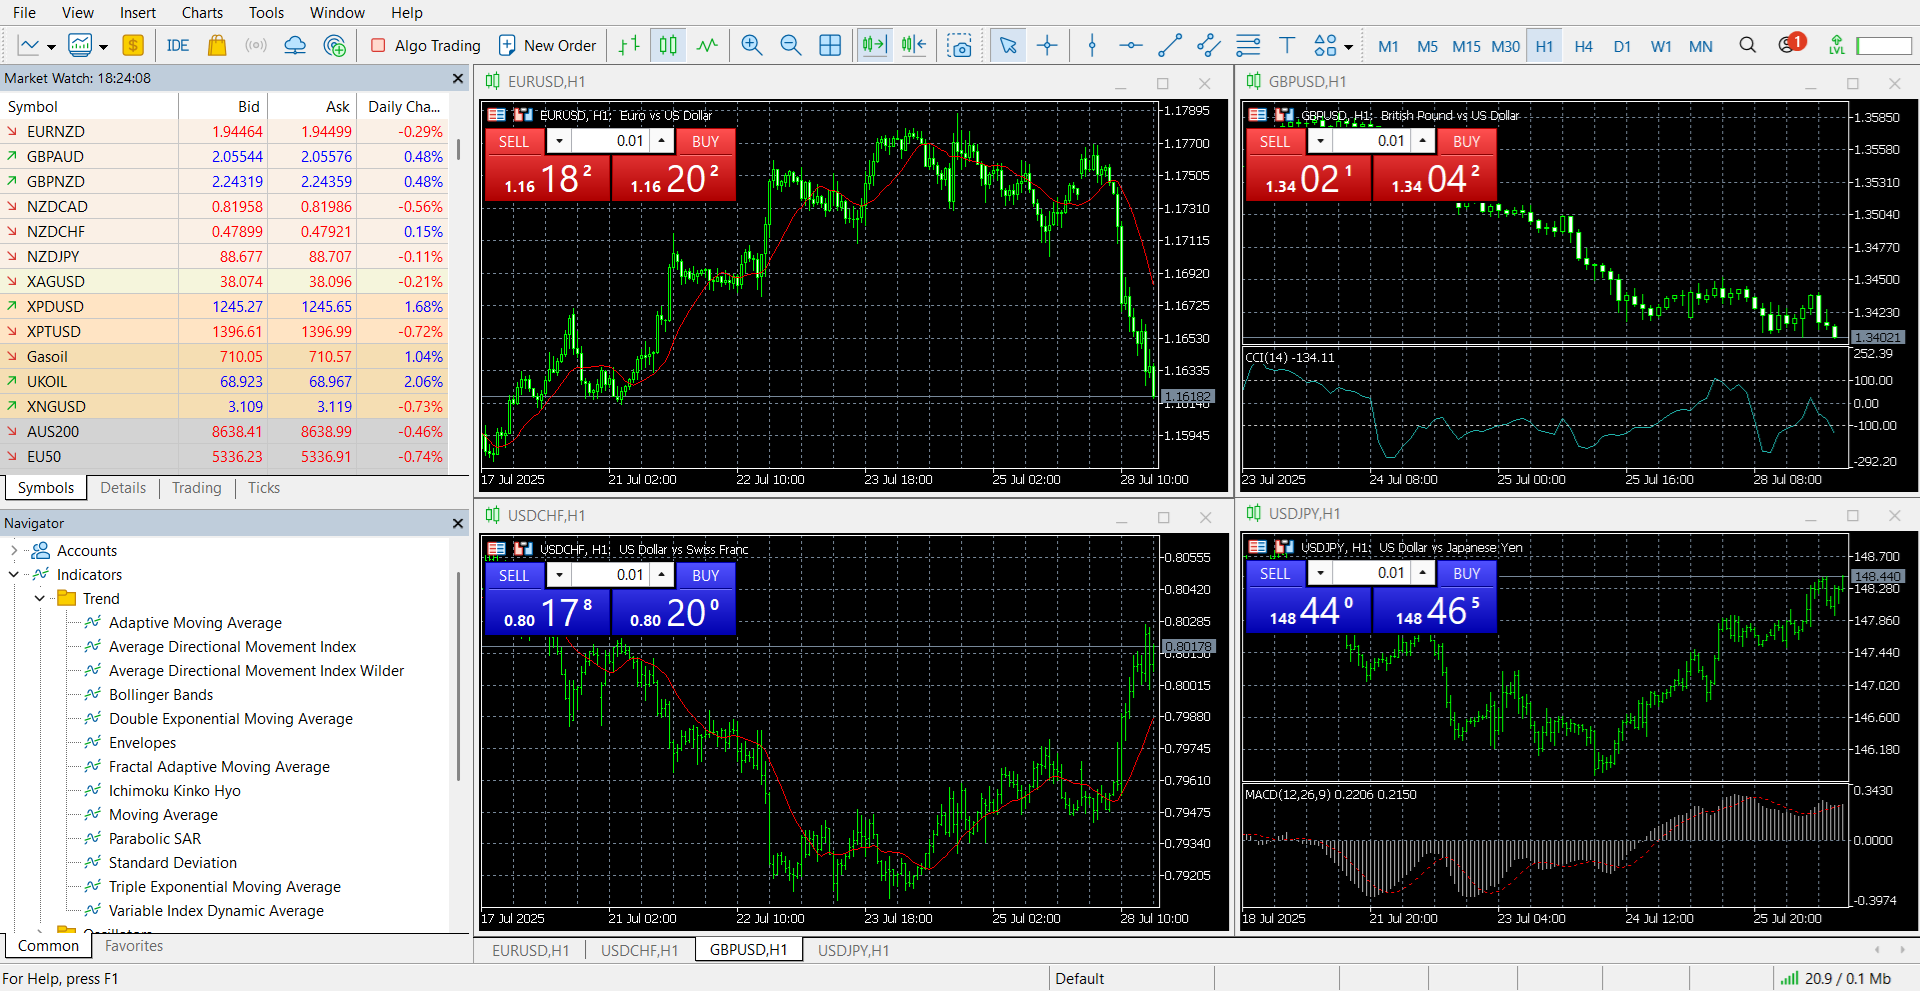Toggle chart auto scroll to end
This screenshot has width=1920, height=991.
point(874,46)
